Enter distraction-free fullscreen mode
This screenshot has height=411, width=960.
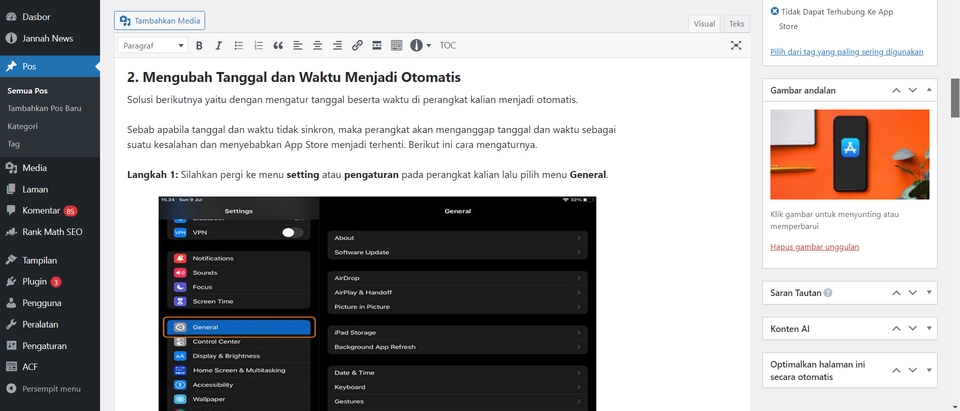736,45
